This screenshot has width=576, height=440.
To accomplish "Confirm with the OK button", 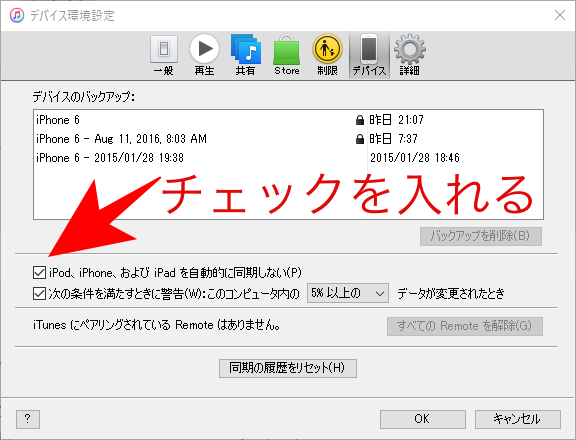I will (x=422, y=419).
